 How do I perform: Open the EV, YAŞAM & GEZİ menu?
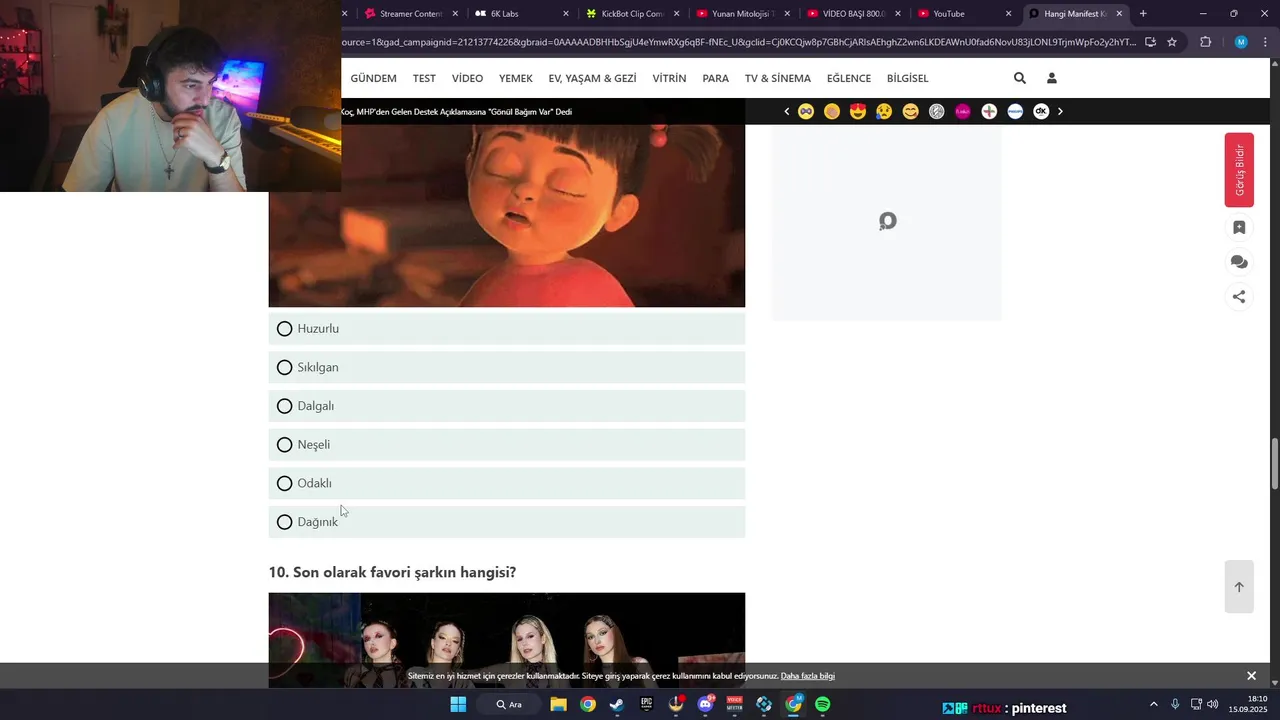click(x=592, y=78)
